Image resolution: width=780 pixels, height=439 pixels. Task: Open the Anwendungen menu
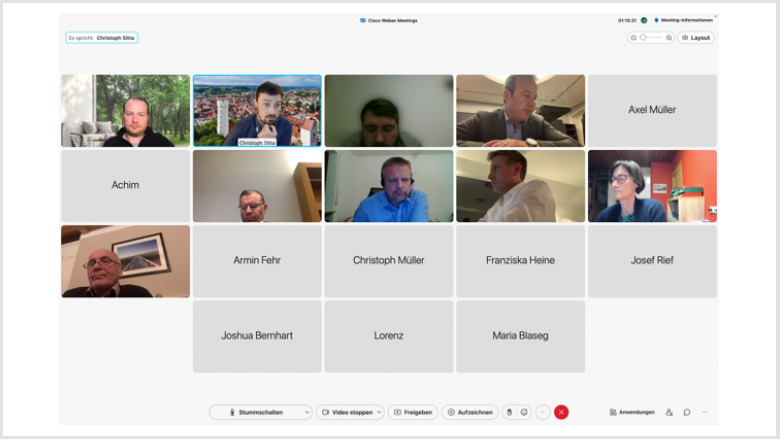[632, 412]
